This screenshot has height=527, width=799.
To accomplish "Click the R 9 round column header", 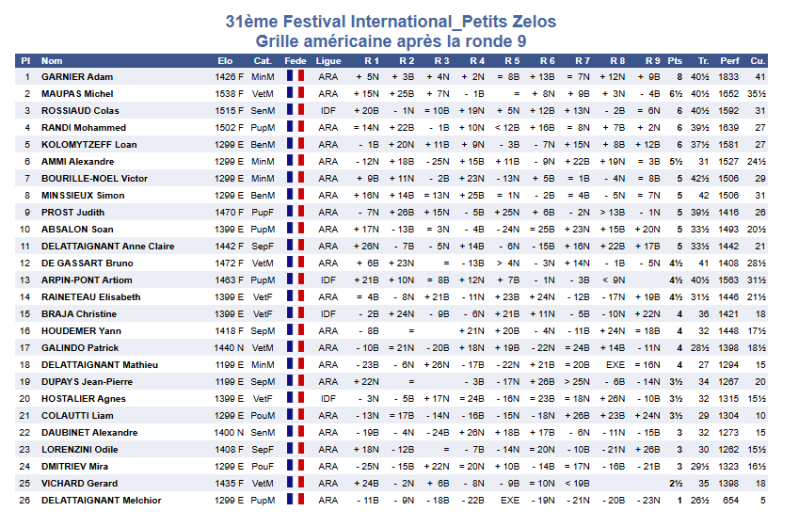I will (x=652, y=60).
